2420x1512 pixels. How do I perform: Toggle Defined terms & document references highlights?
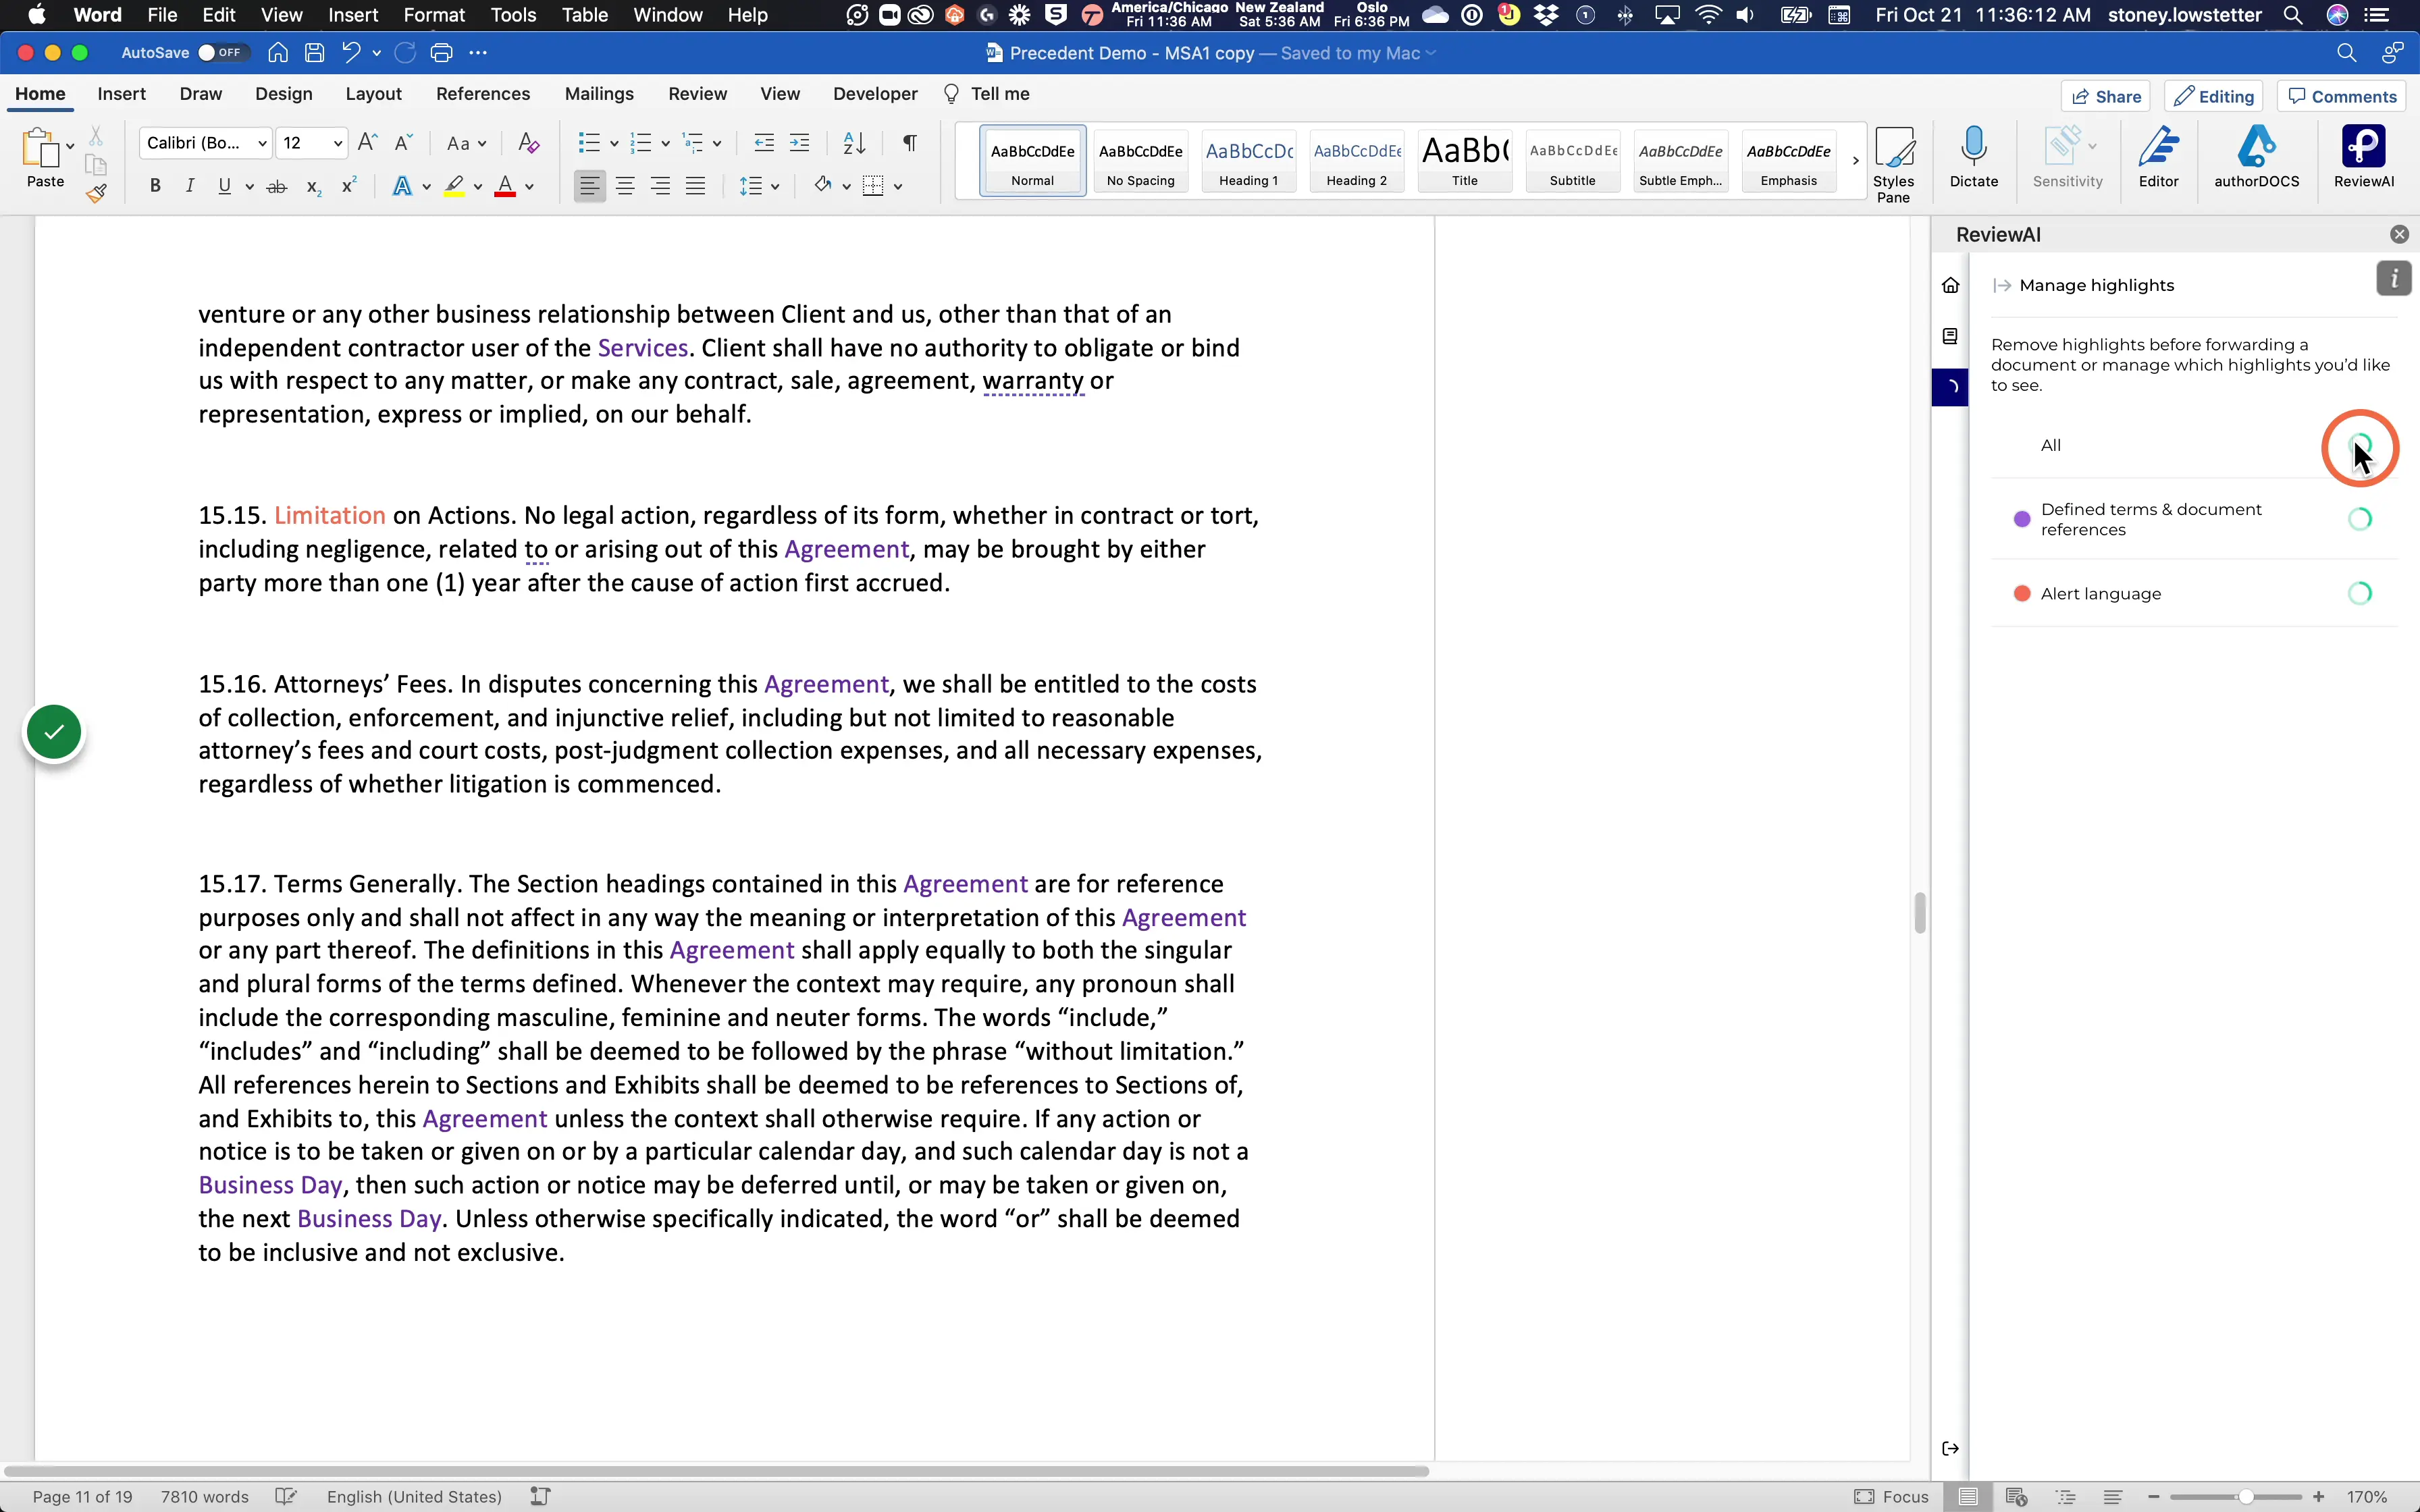[x=2360, y=519]
